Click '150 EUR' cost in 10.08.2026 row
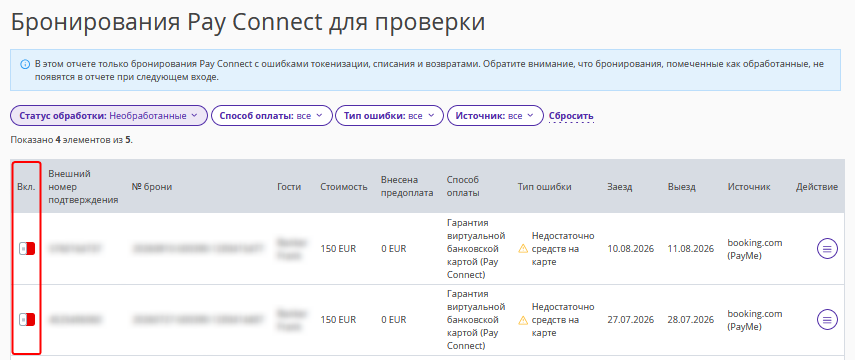The width and height of the screenshot is (855, 360). click(338, 249)
